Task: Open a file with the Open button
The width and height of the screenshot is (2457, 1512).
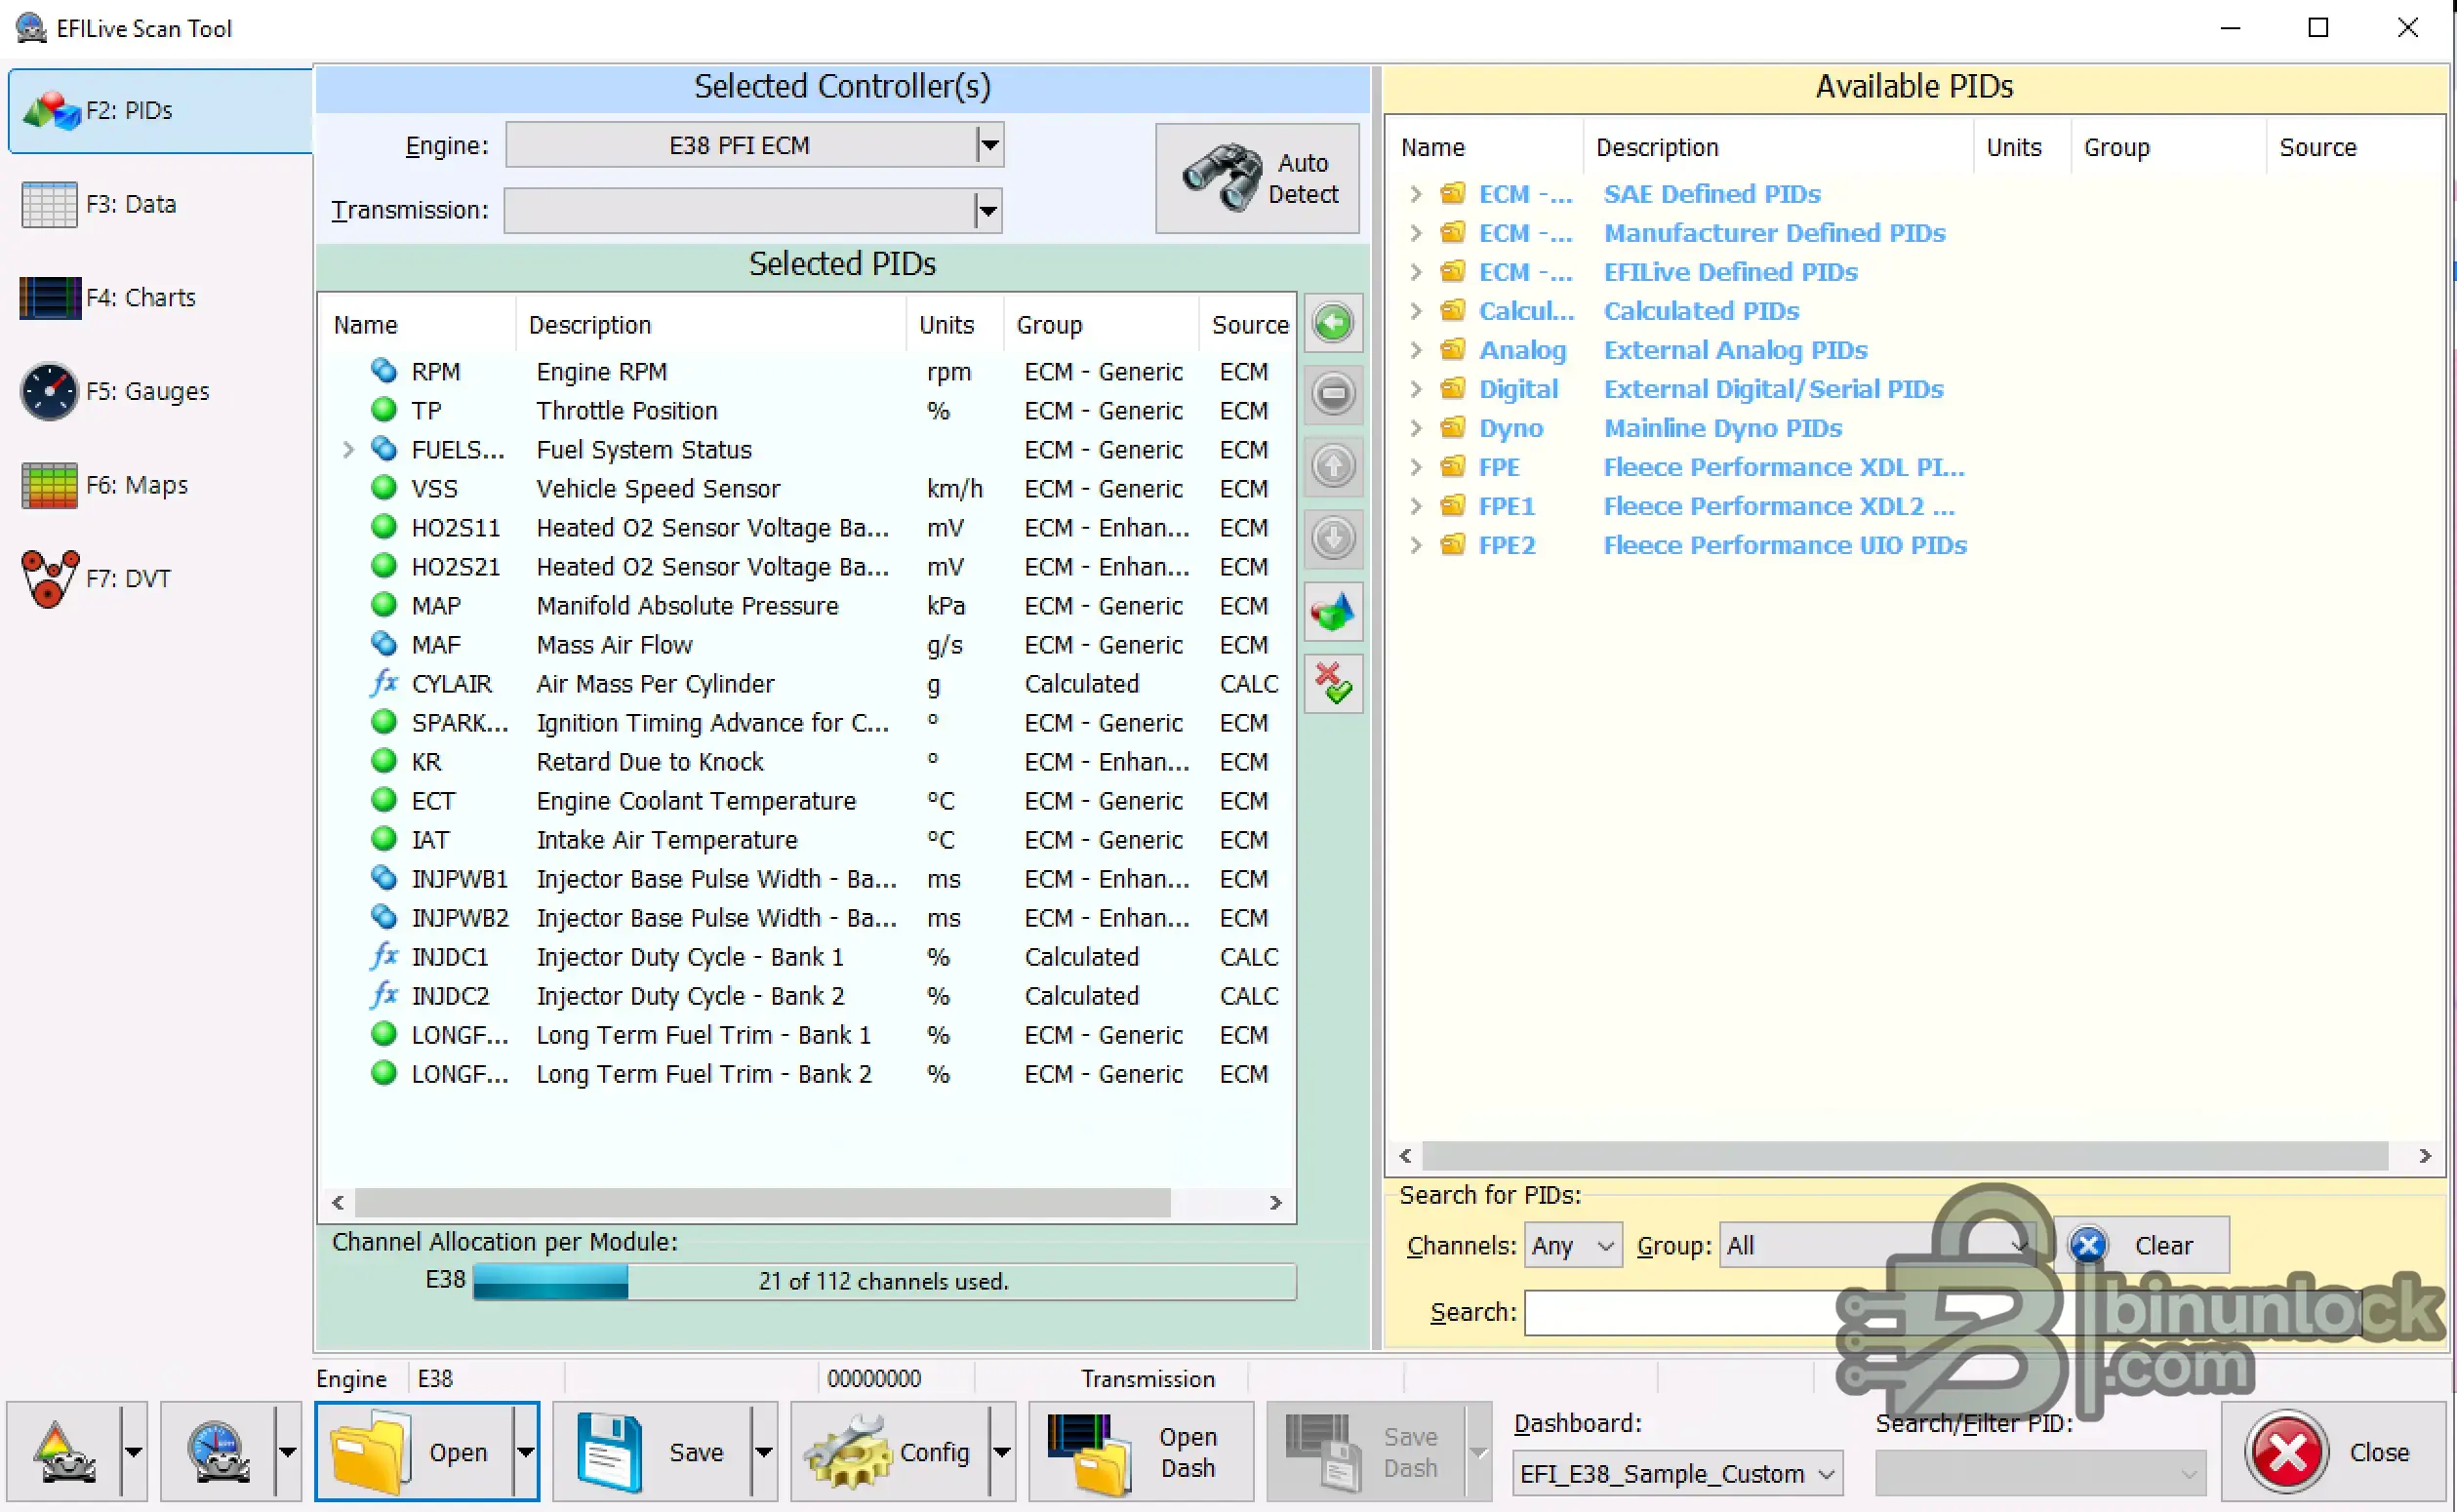Action: coord(415,1452)
